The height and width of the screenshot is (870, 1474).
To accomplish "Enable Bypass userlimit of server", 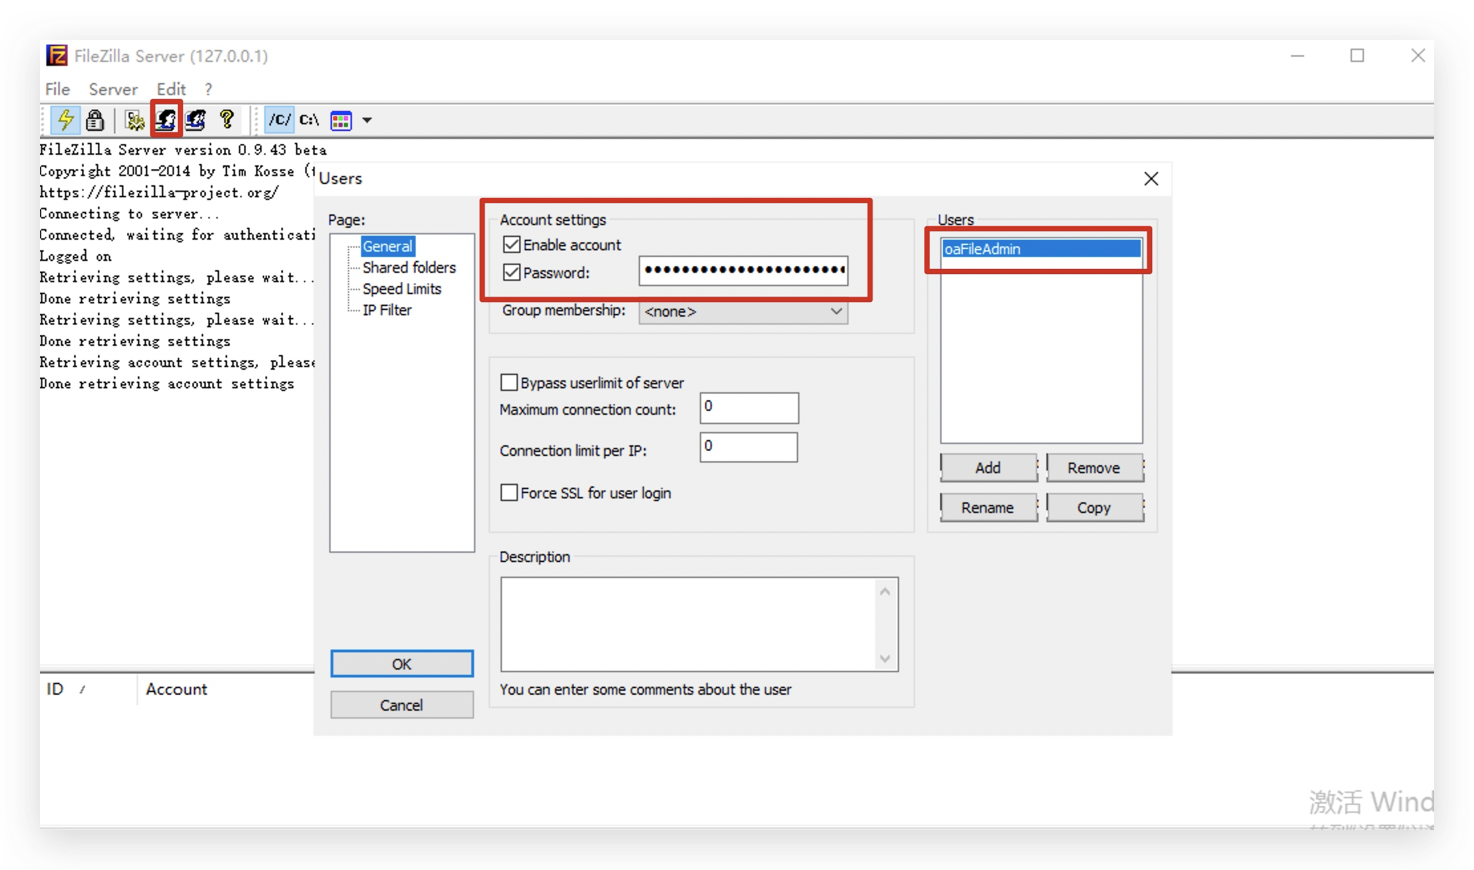I will [x=509, y=382].
